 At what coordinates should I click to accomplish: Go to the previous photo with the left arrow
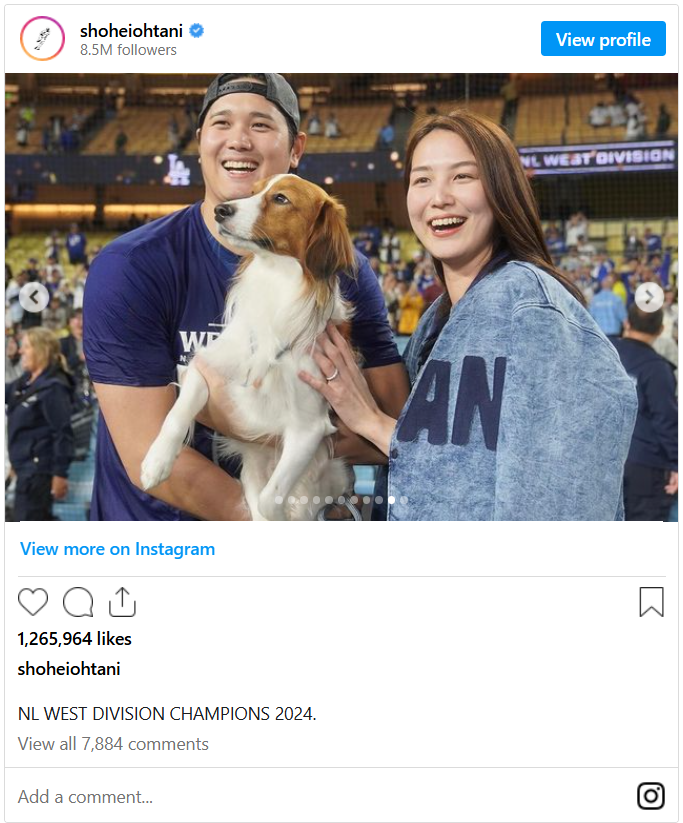[34, 297]
